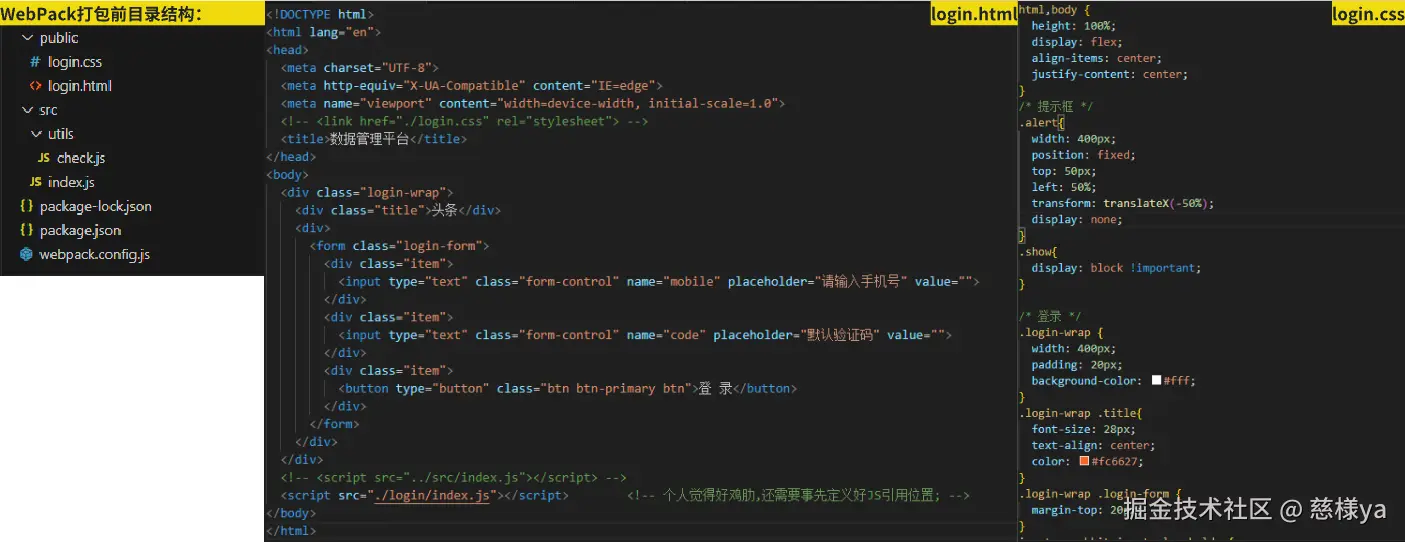This screenshot has width=1405, height=542.
Task: Click the comment starting 个人觉得好鸡肋
Action: coord(799,495)
